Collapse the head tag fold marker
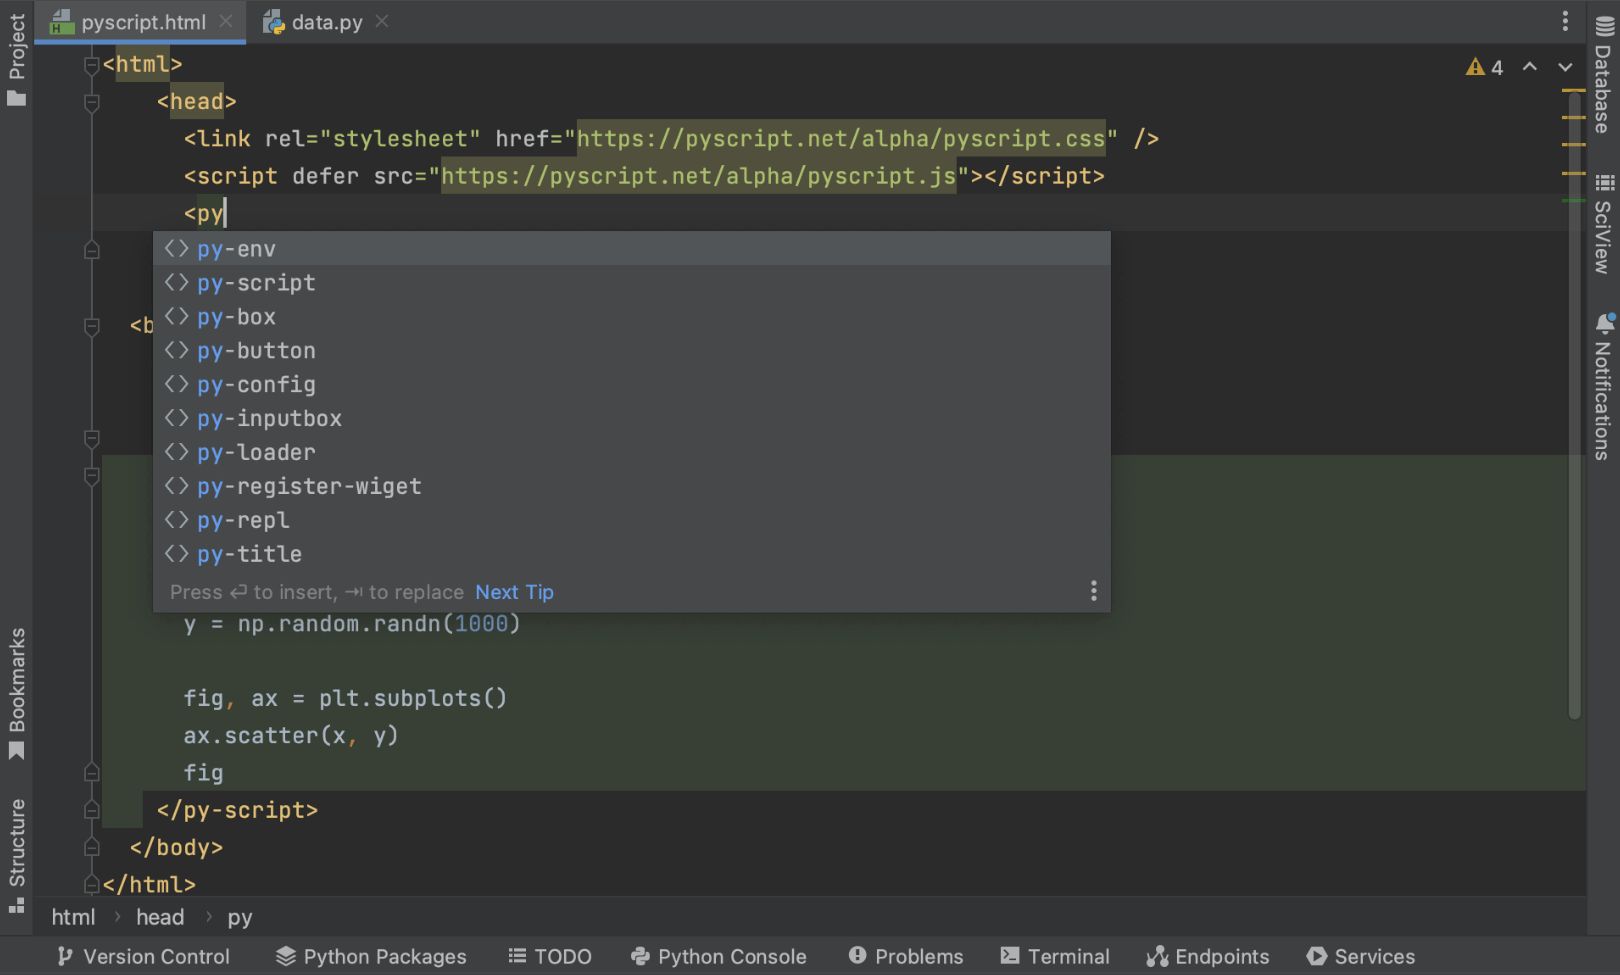This screenshot has height=975, width=1620. tap(92, 102)
